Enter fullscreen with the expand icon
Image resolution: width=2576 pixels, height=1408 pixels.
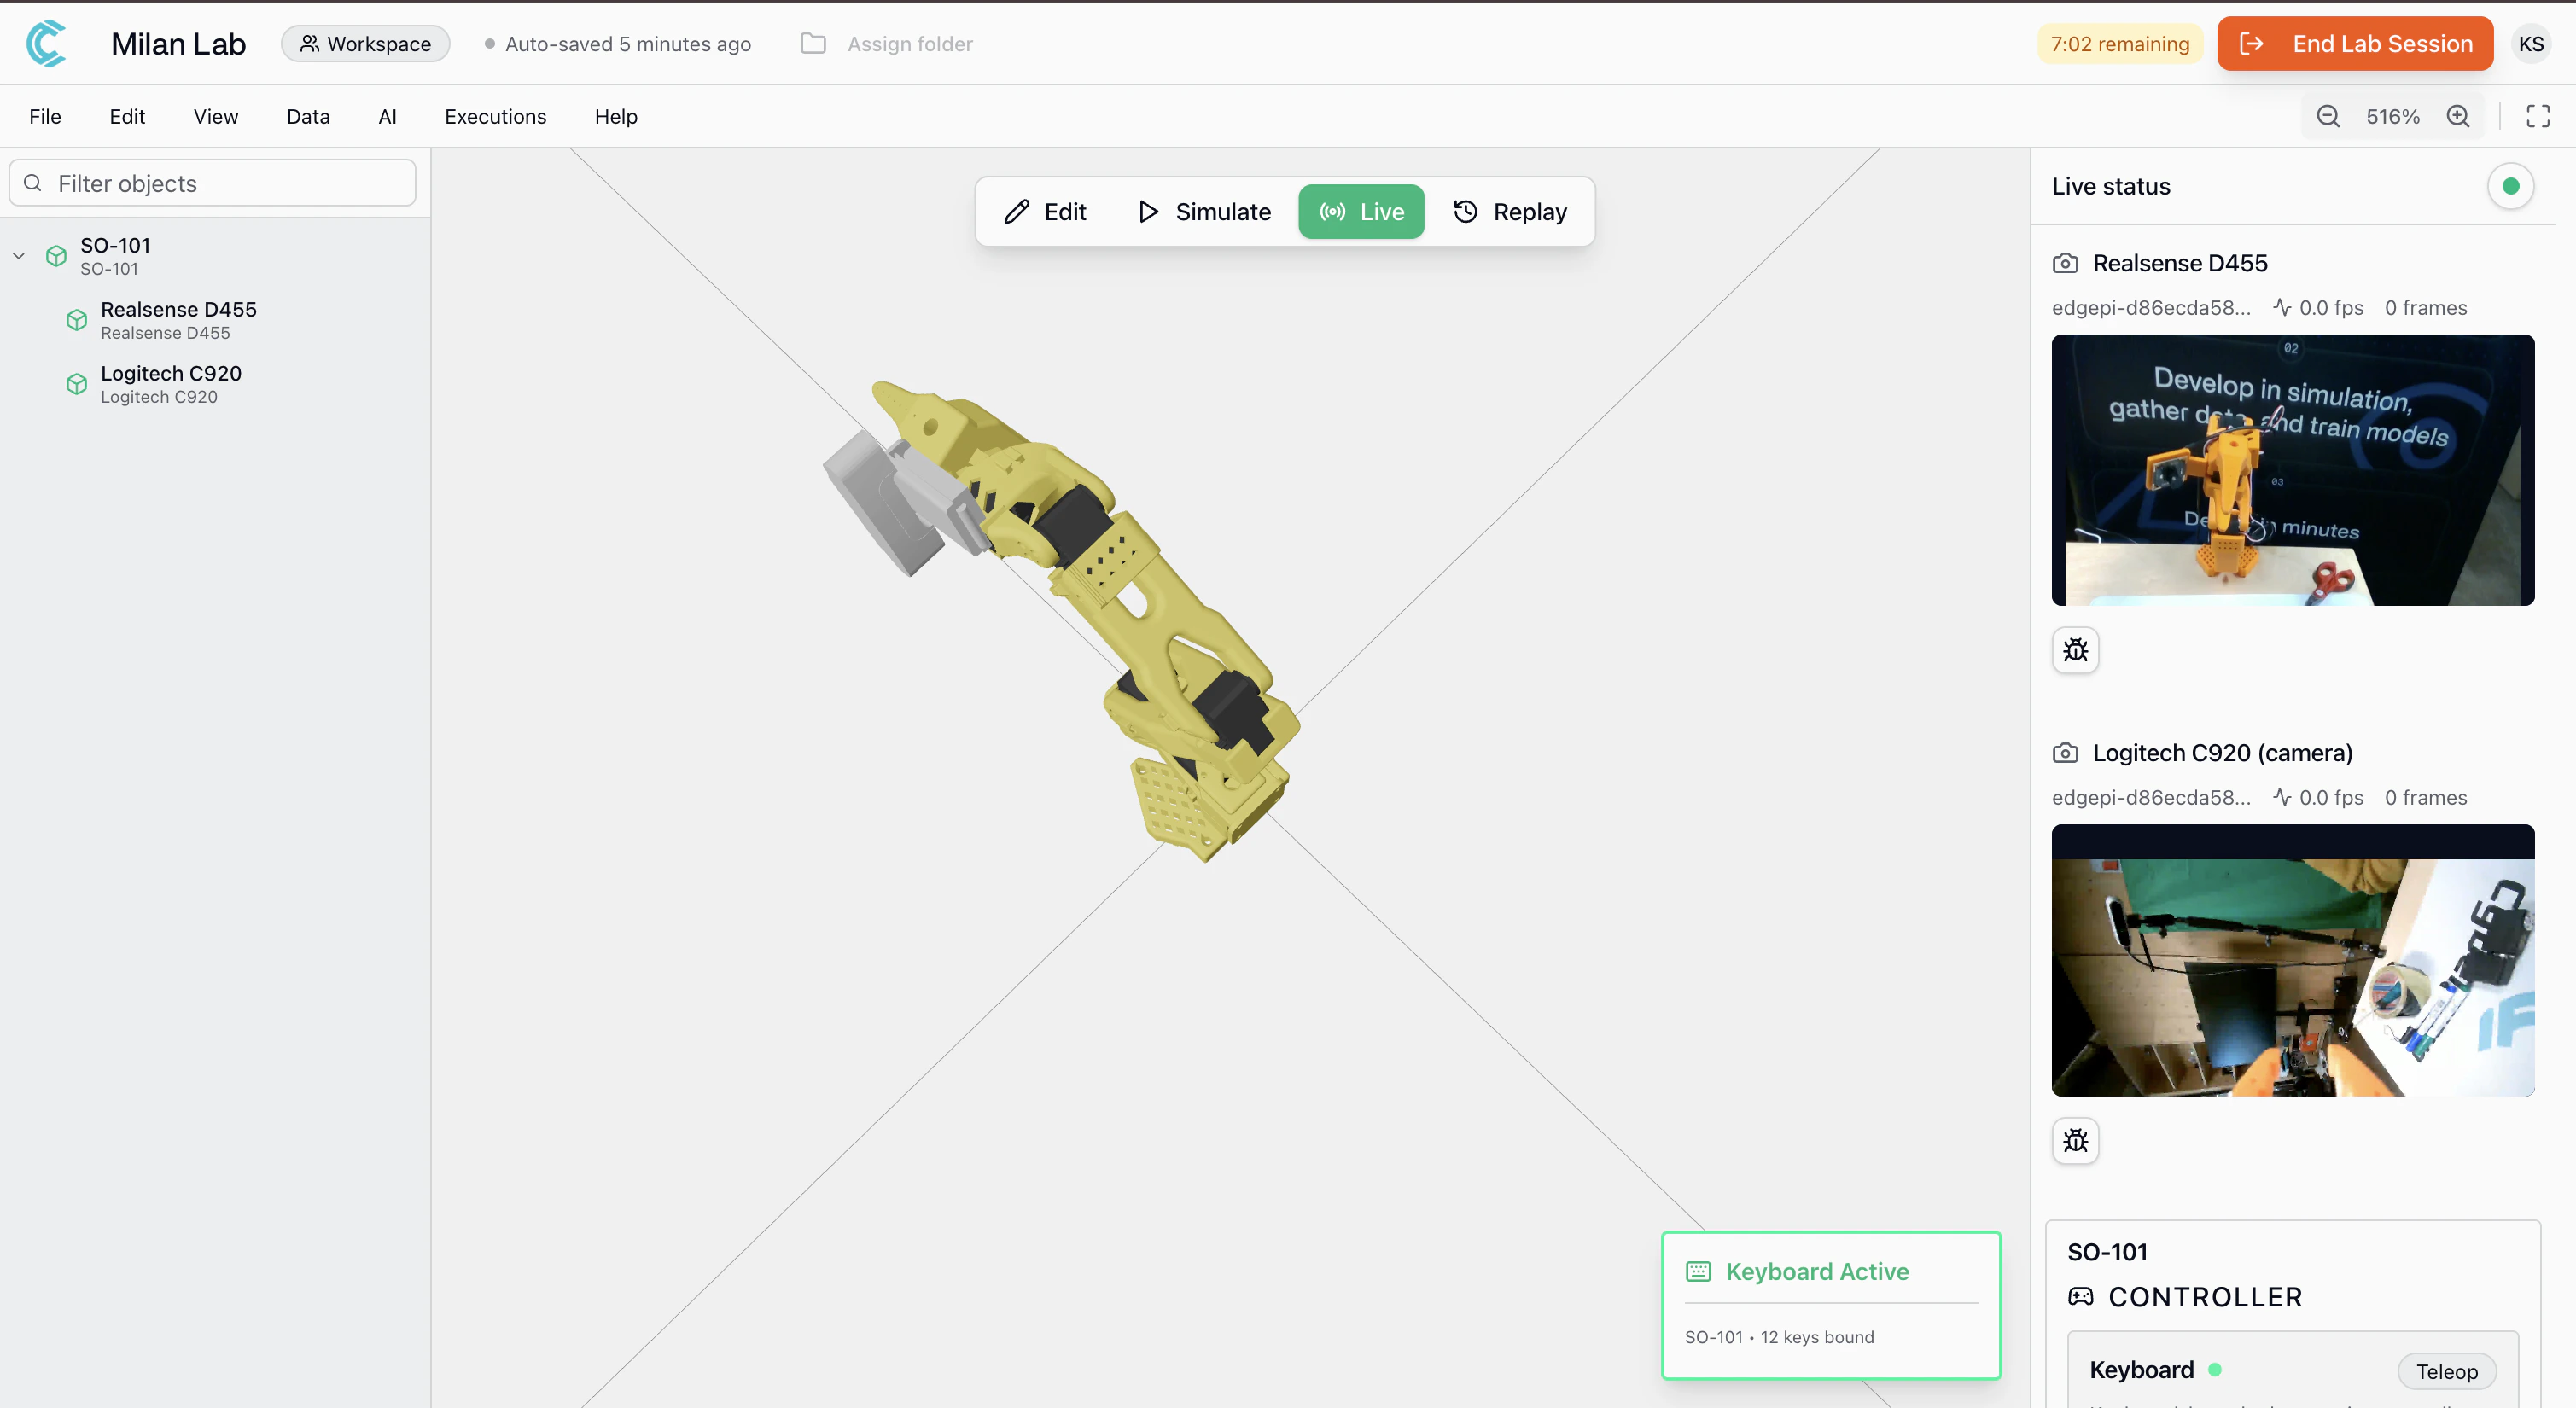click(2538, 116)
